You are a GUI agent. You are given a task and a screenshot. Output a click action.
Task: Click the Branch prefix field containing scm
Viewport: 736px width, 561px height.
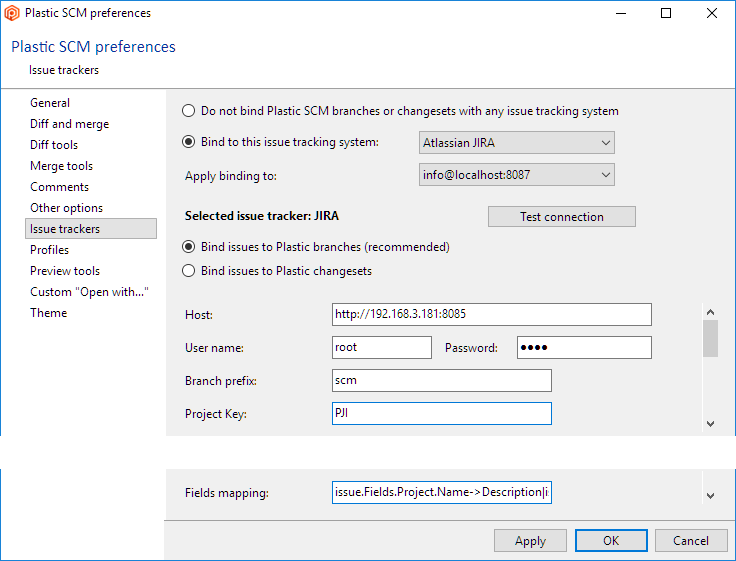point(442,380)
